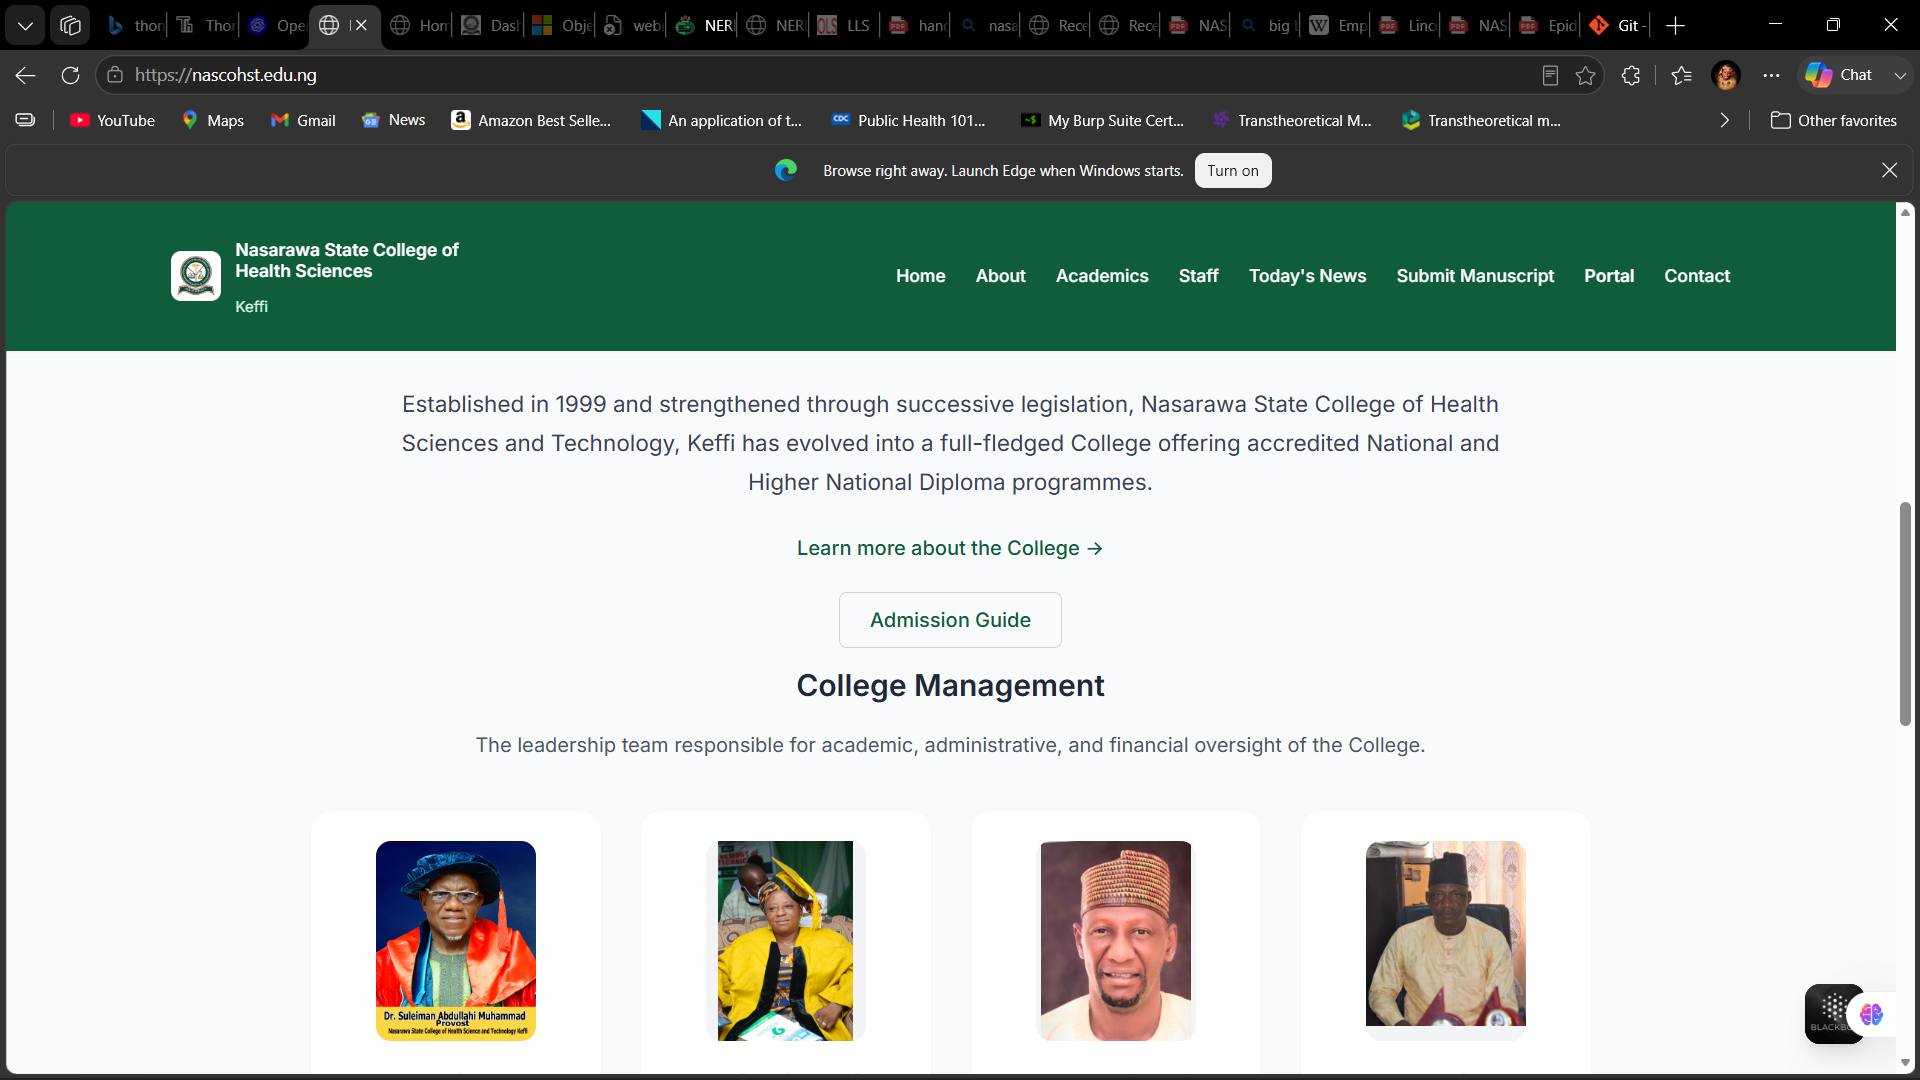Viewport: 1920px width, 1080px height.
Task: Open the Contact nav item
Action: click(1697, 276)
